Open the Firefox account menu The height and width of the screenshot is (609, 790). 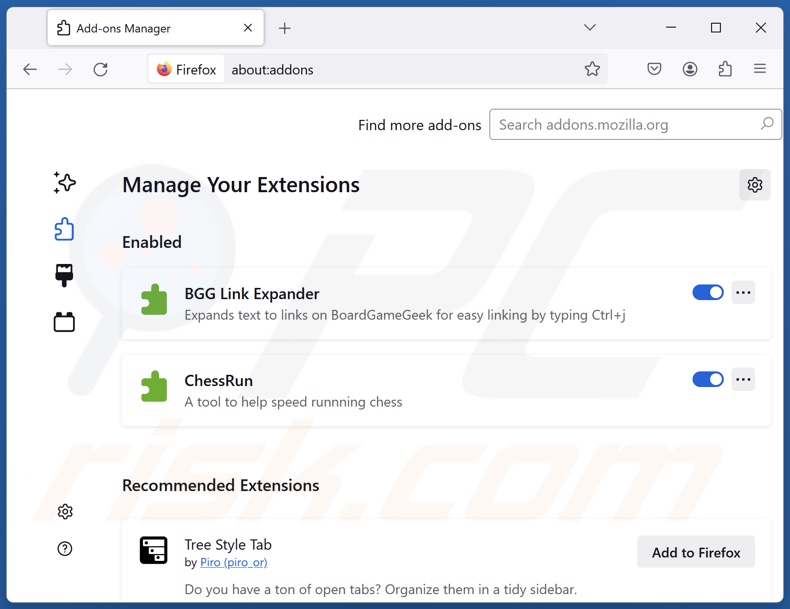point(690,69)
